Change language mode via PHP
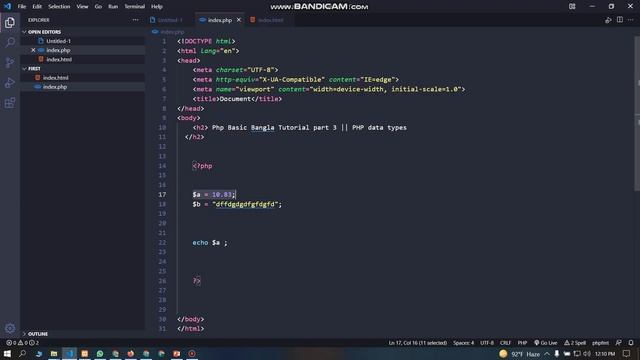640x360 pixels. tap(522, 343)
